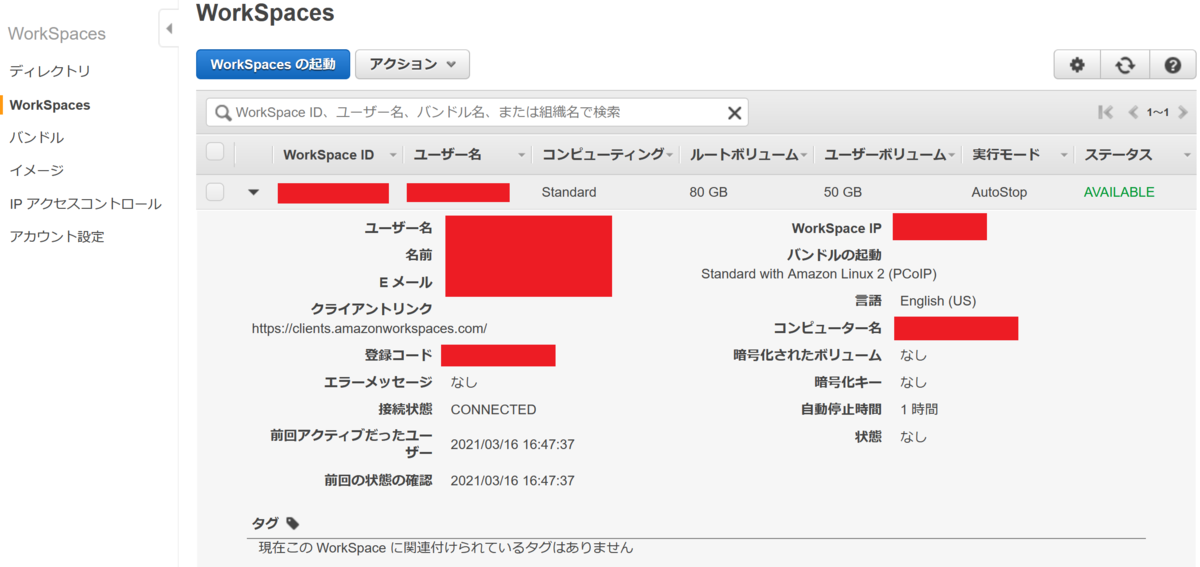Click the 1~1 pagination count text
The height and width of the screenshot is (567, 1200).
pyautogui.click(x=1157, y=113)
